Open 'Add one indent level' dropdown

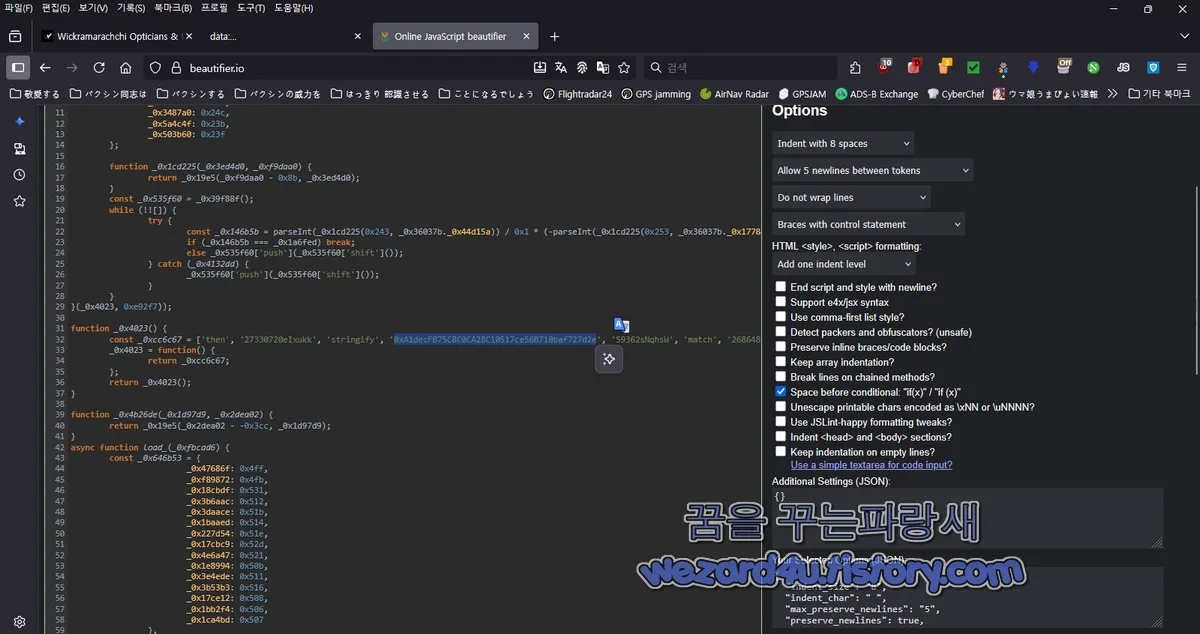tap(844, 265)
